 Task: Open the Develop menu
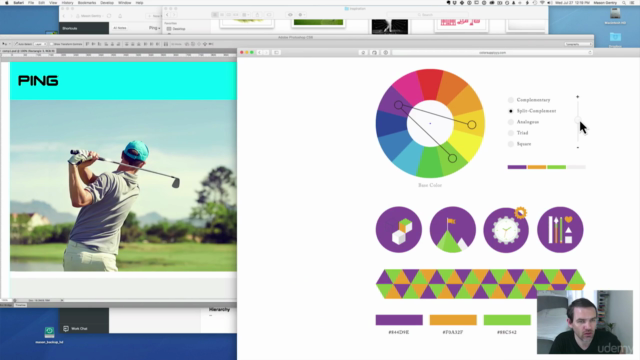tap(107, 3)
